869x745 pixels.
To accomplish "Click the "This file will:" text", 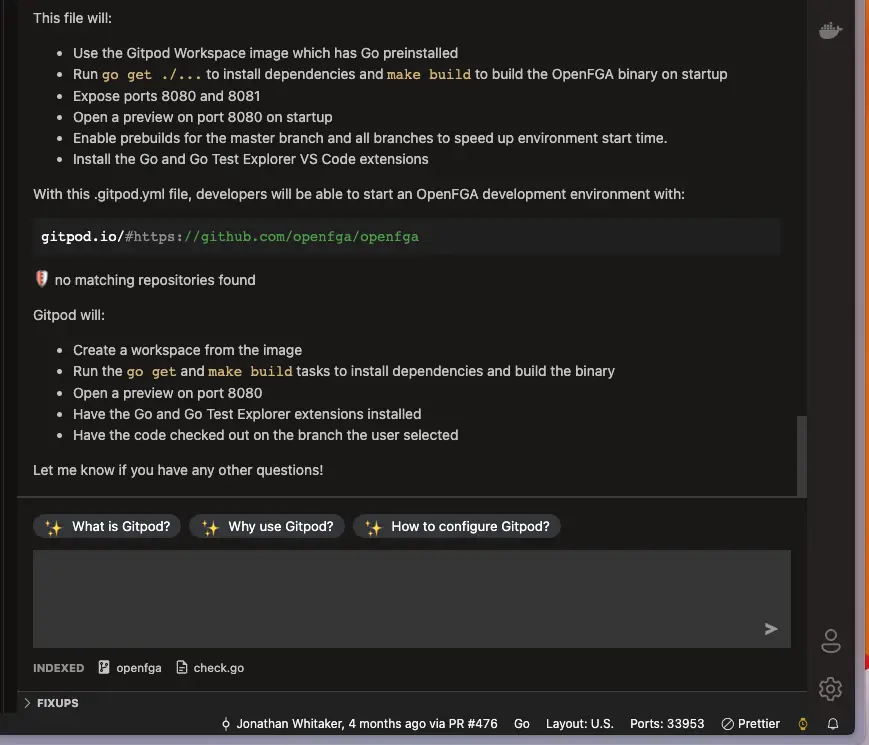I will (x=73, y=18).
